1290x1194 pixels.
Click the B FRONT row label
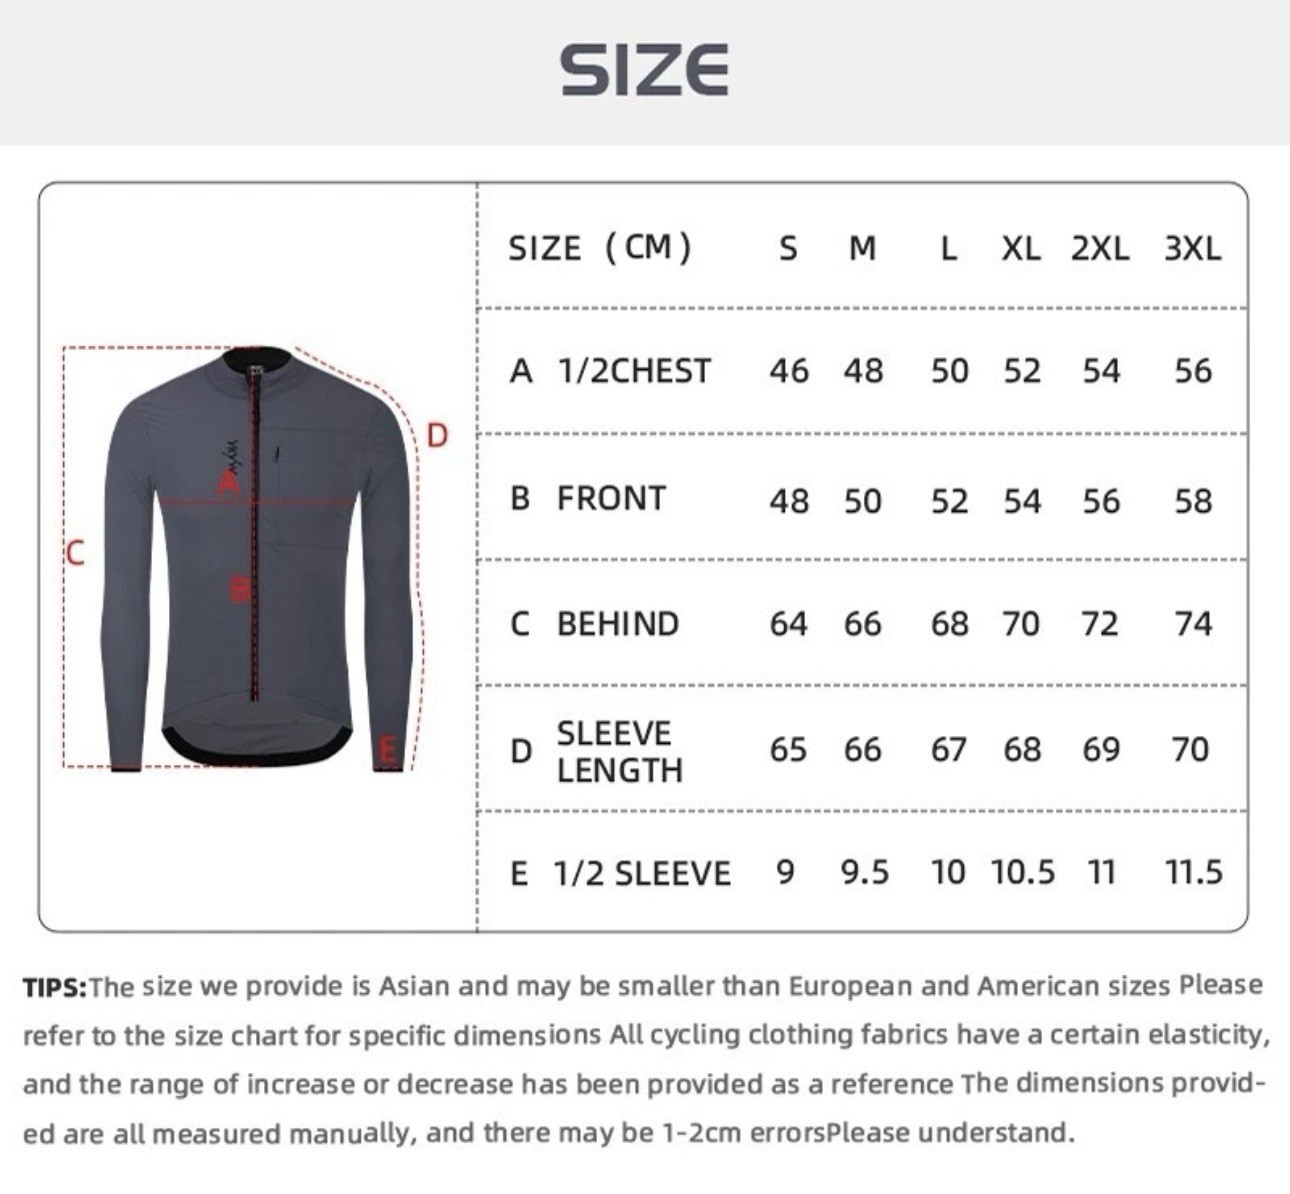pyautogui.click(x=588, y=498)
